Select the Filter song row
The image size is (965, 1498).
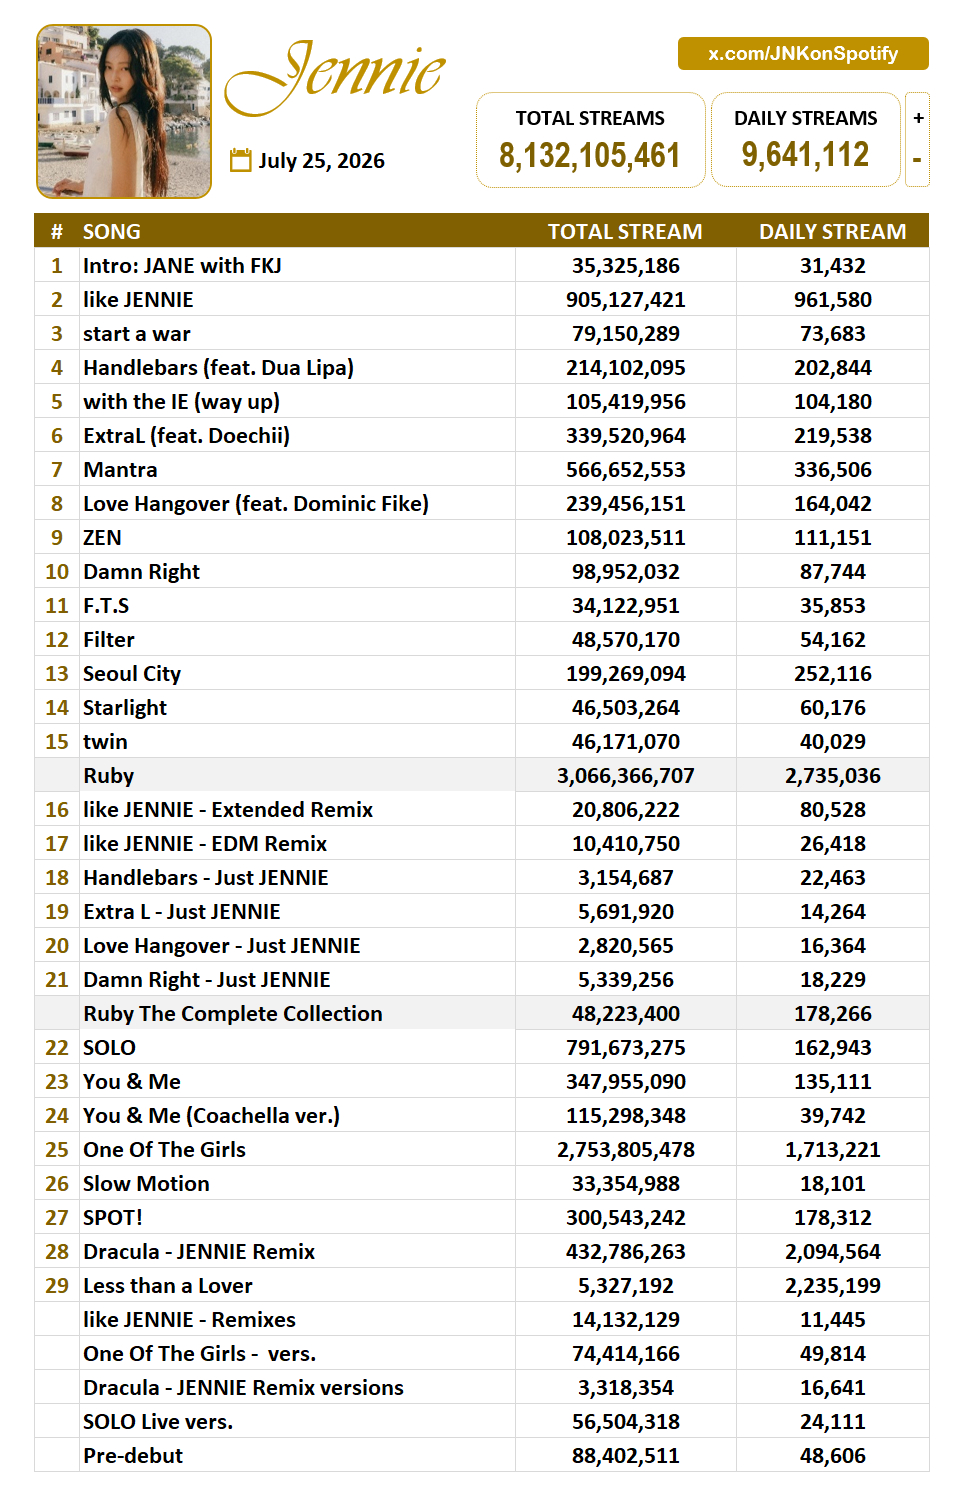tap(482, 639)
